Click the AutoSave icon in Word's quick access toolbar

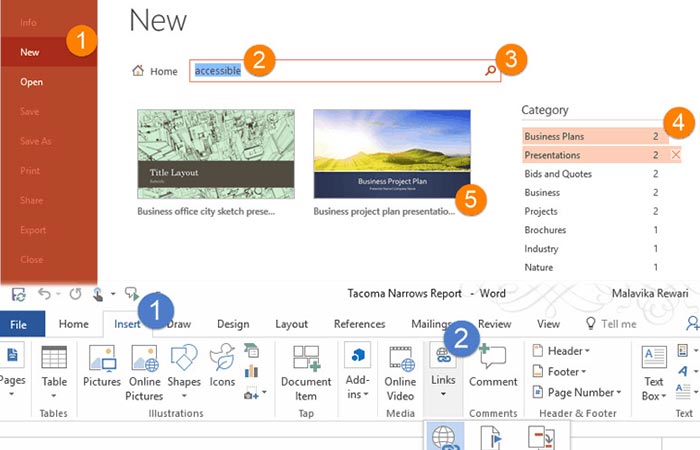(x=19, y=295)
